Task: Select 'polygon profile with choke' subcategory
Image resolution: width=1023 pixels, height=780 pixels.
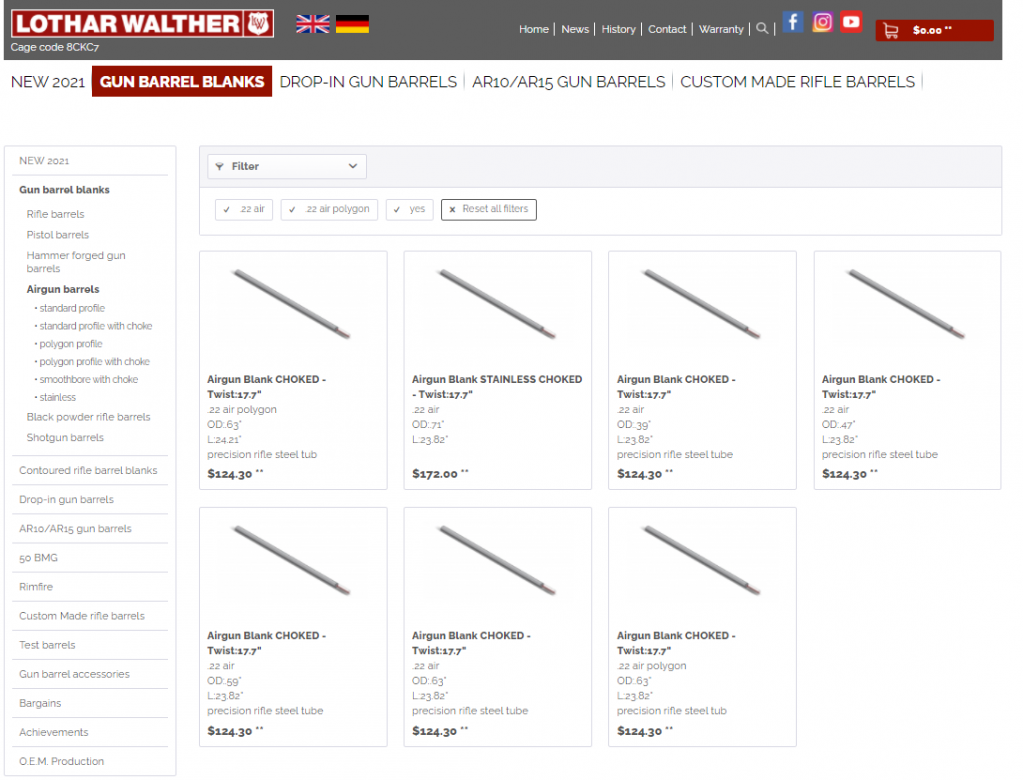Action: (x=94, y=361)
